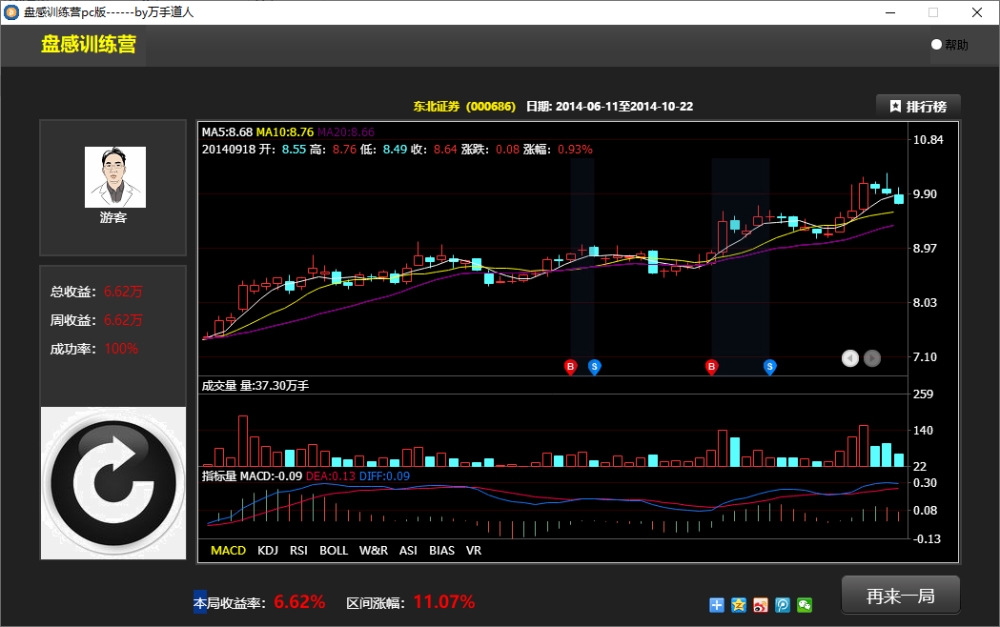The width and height of the screenshot is (1000, 627).
Task: Select the BOLL indicator tab
Action: coord(334,550)
